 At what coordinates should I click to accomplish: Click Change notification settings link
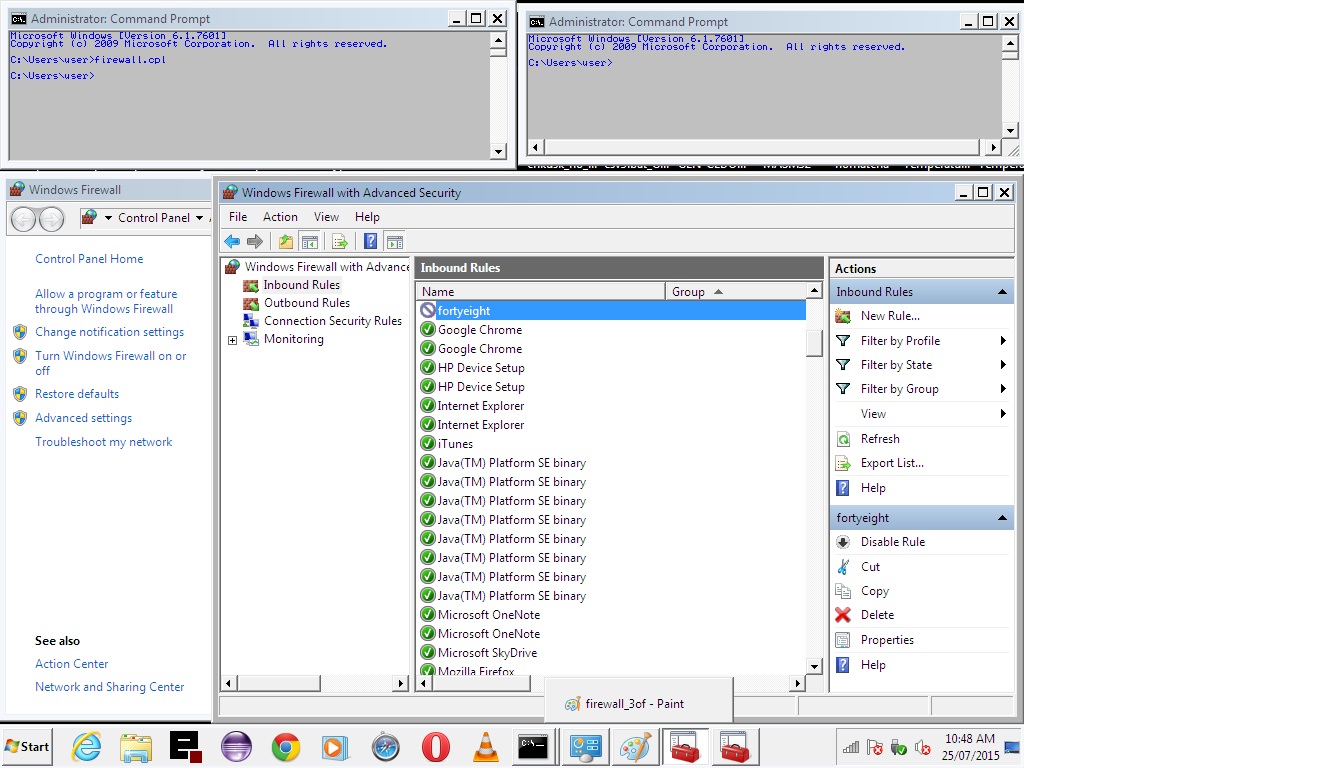tap(109, 332)
